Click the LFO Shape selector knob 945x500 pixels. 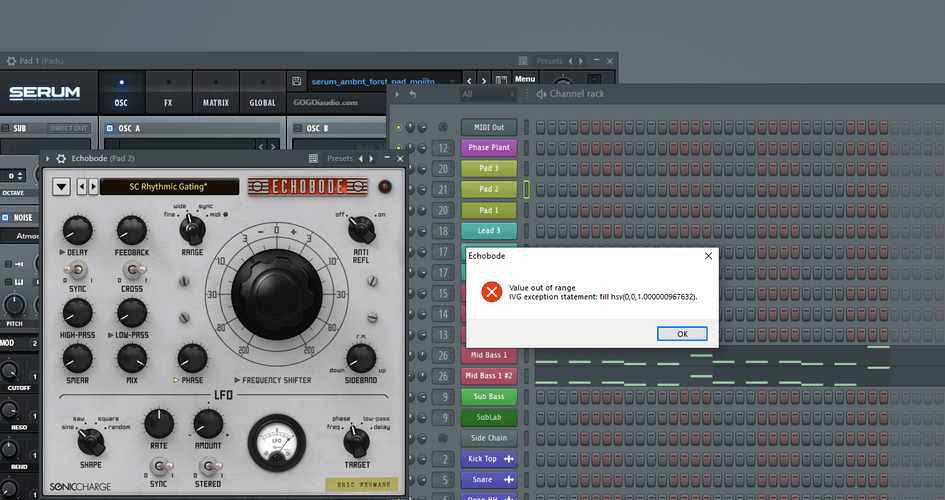91,442
